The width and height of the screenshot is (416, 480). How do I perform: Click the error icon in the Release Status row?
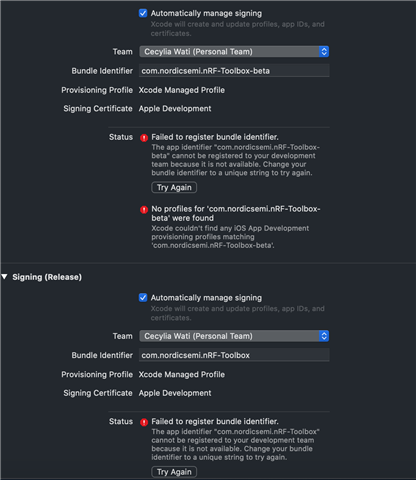click(x=144, y=422)
